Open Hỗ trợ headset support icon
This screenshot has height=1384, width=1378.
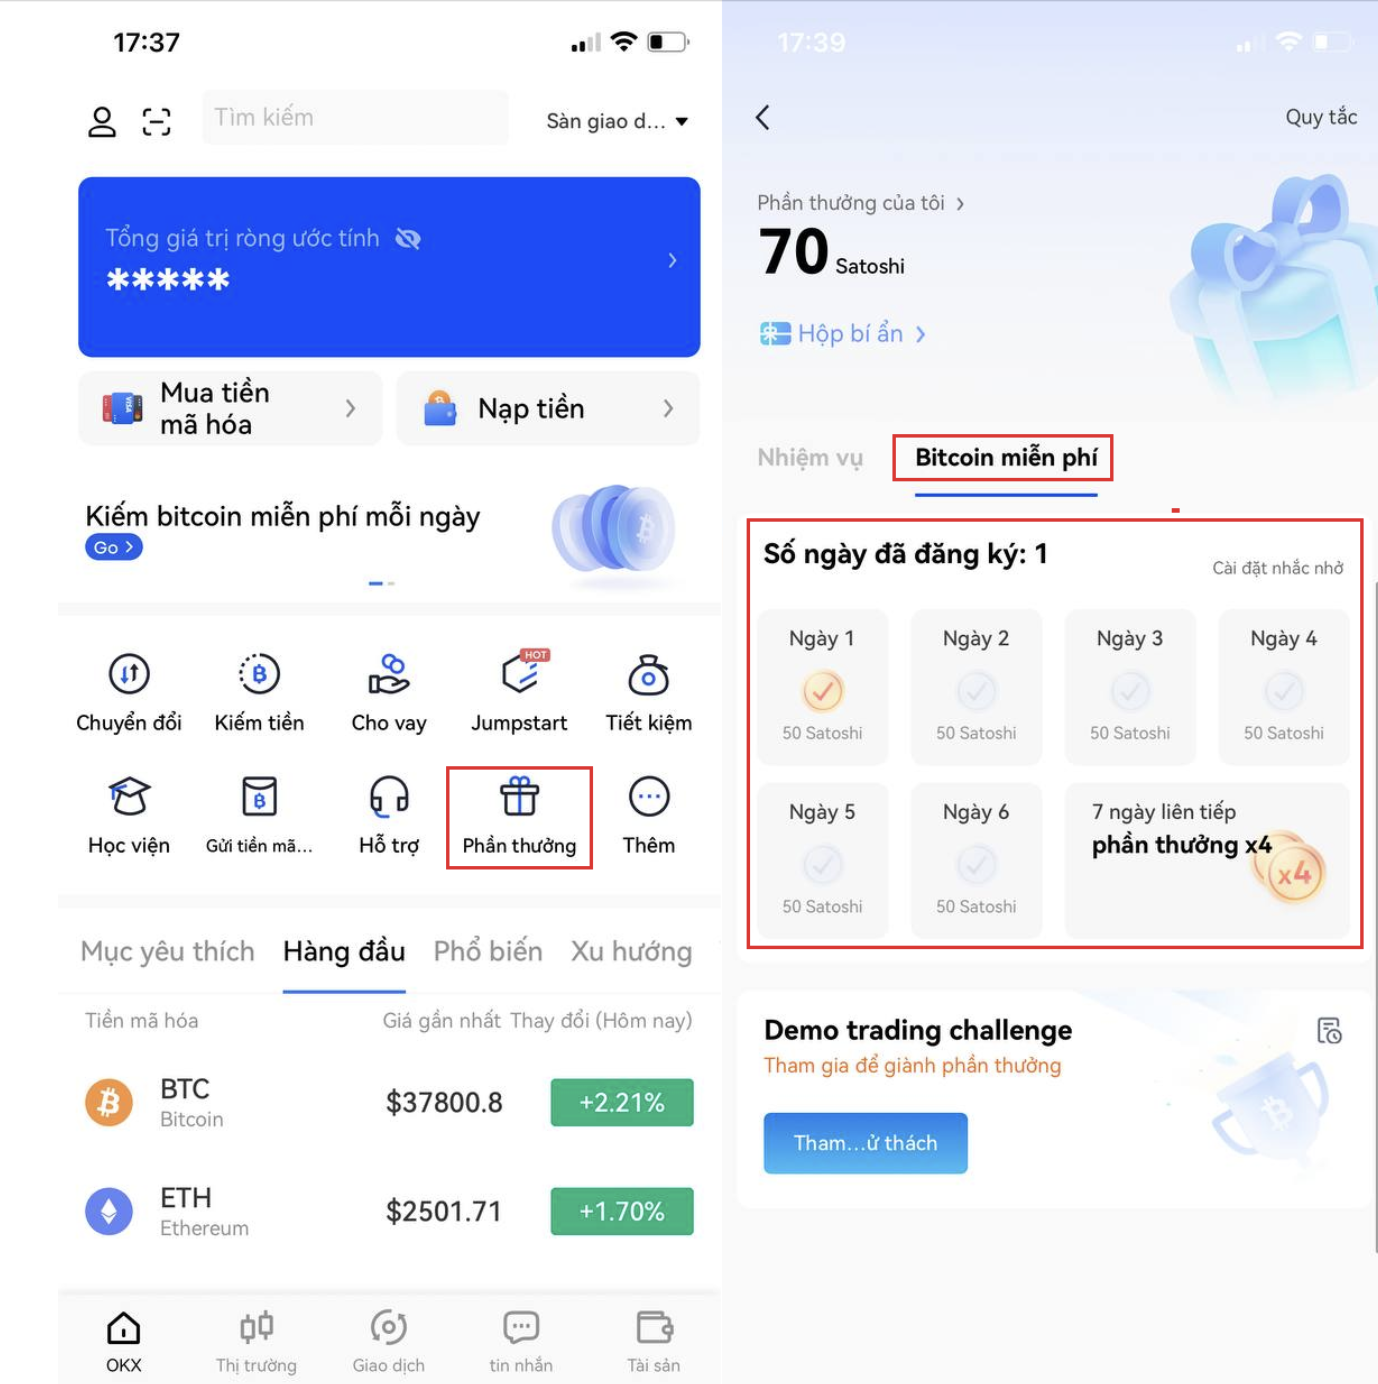(389, 797)
